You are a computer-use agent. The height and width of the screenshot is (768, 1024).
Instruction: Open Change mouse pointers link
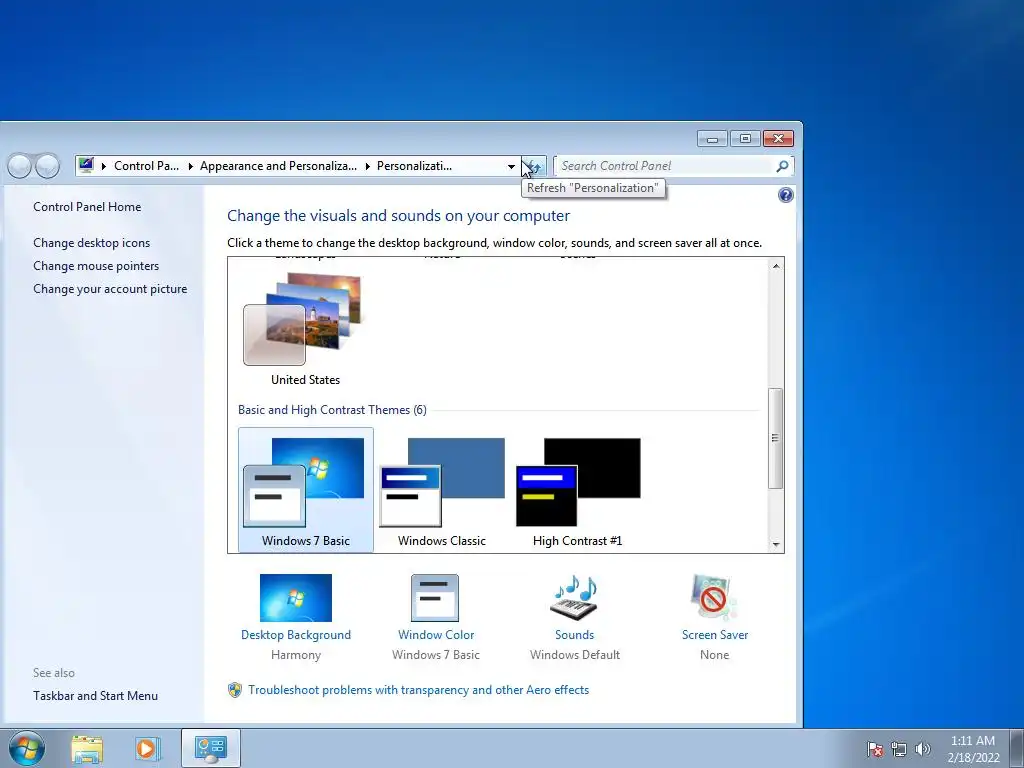point(96,266)
